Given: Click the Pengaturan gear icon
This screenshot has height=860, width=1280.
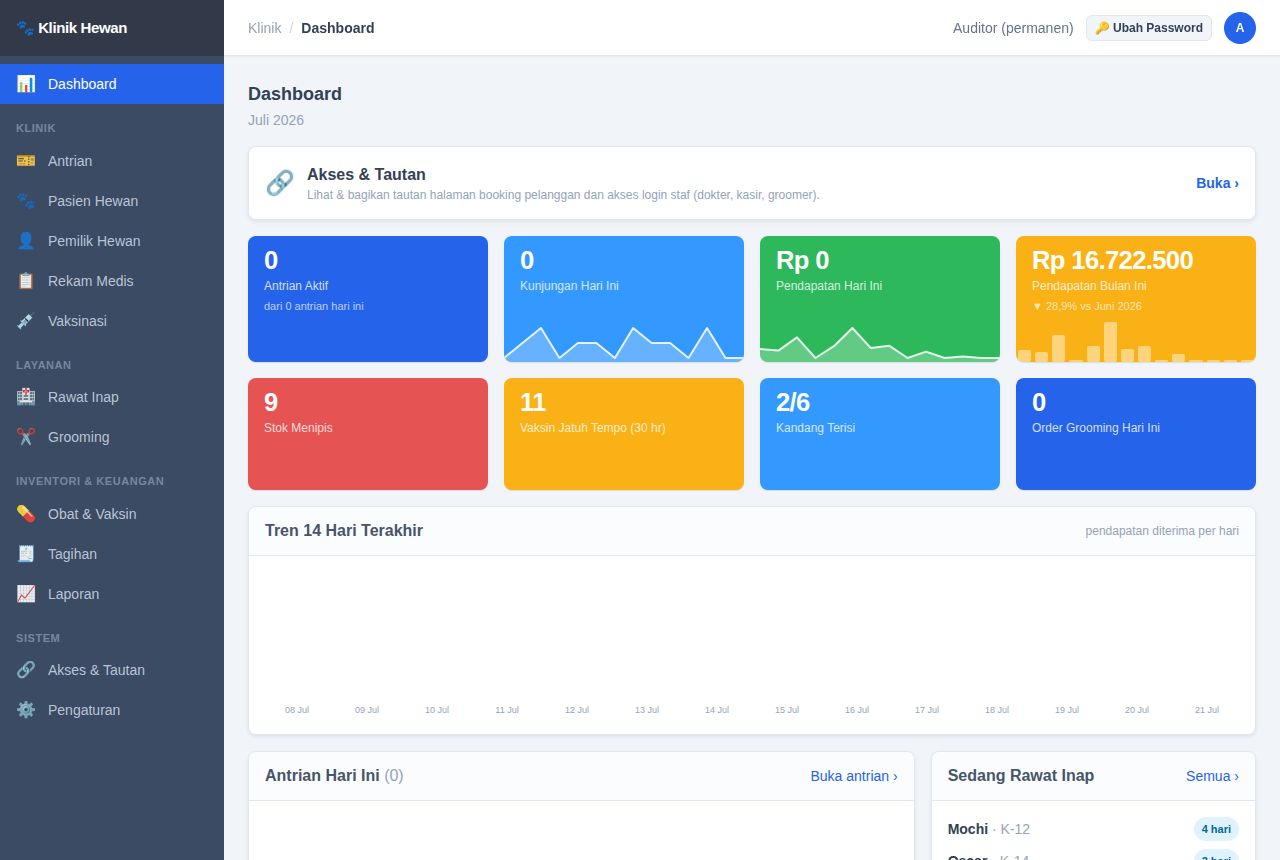Looking at the screenshot, I should (x=26, y=710).
